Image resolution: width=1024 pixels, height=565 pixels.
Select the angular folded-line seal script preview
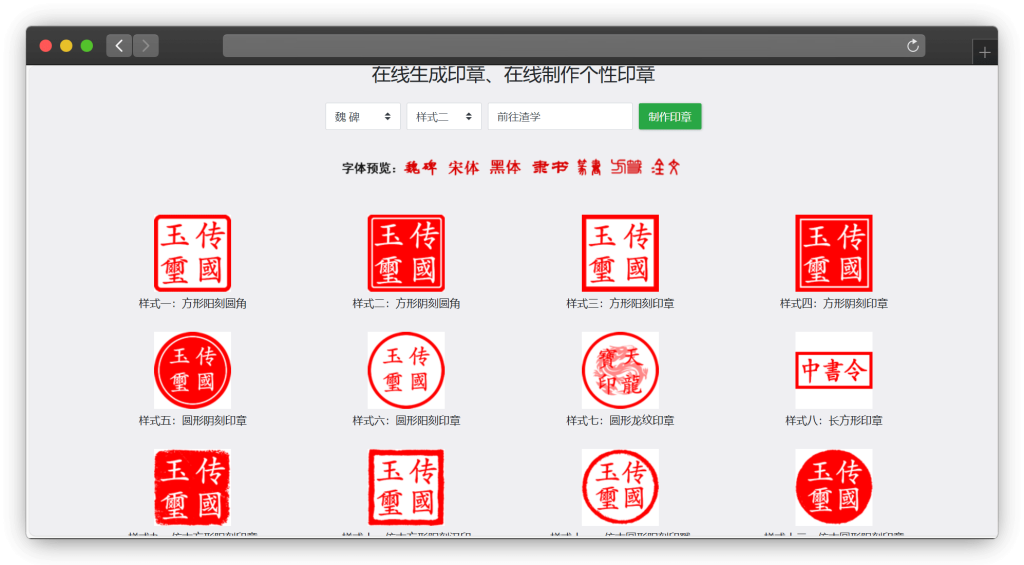[626, 168]
